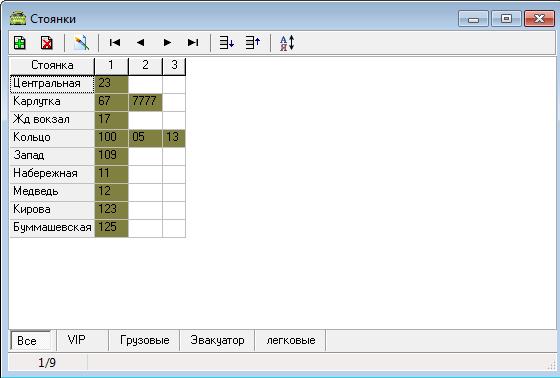Open the Эвакуатор tab
560x378 pixels.
coord(217,340)
